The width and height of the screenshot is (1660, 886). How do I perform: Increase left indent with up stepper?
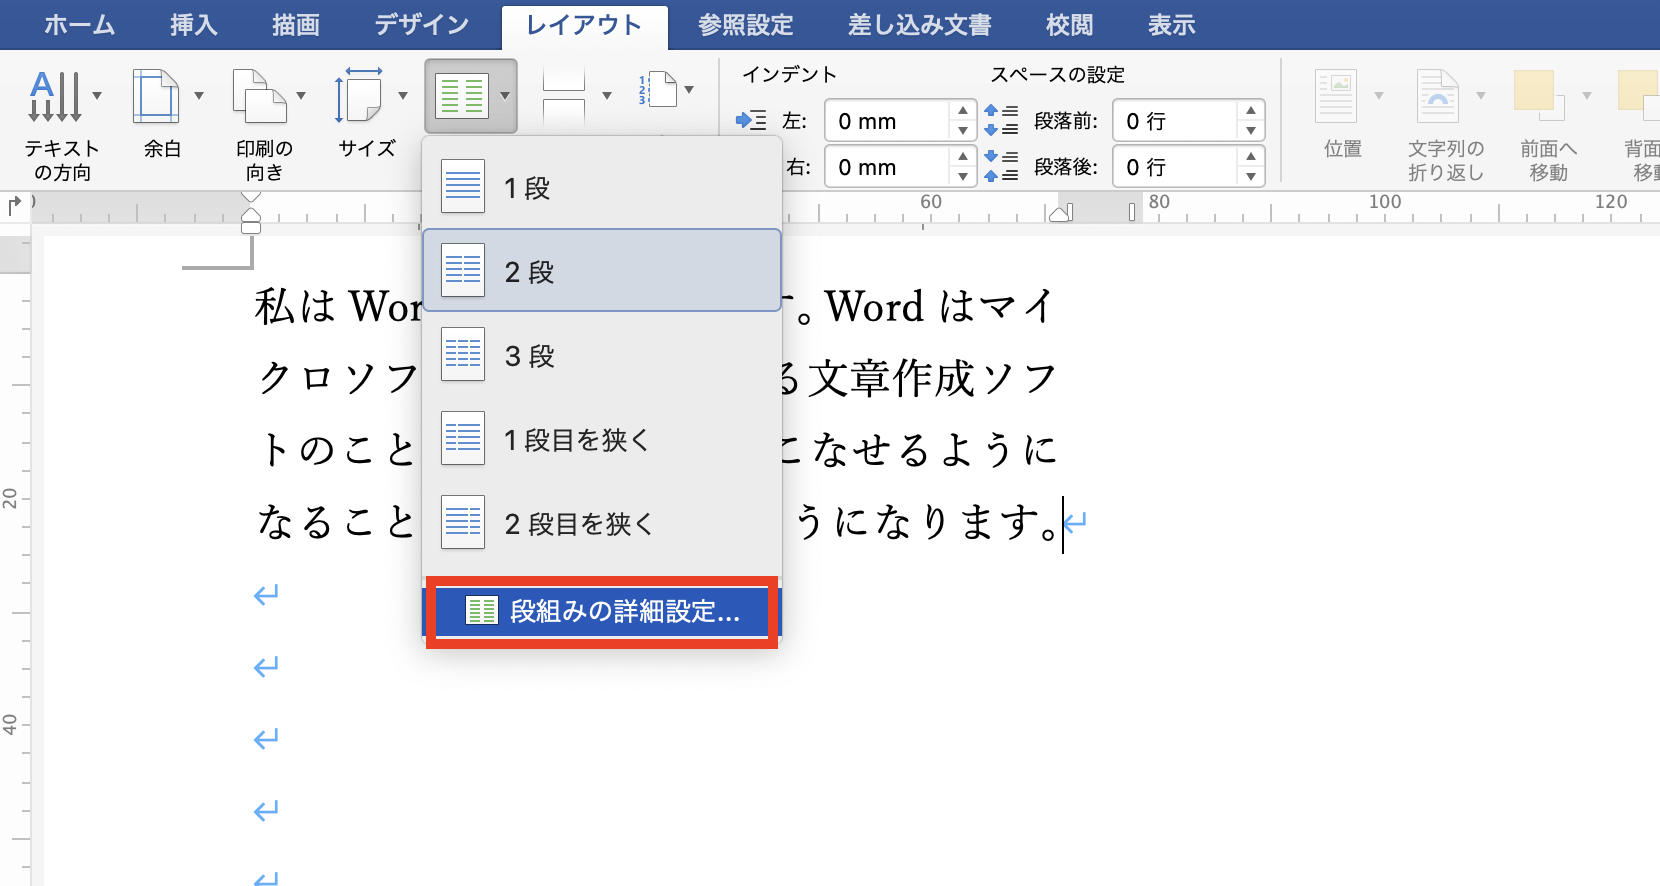tap(962, 110)
